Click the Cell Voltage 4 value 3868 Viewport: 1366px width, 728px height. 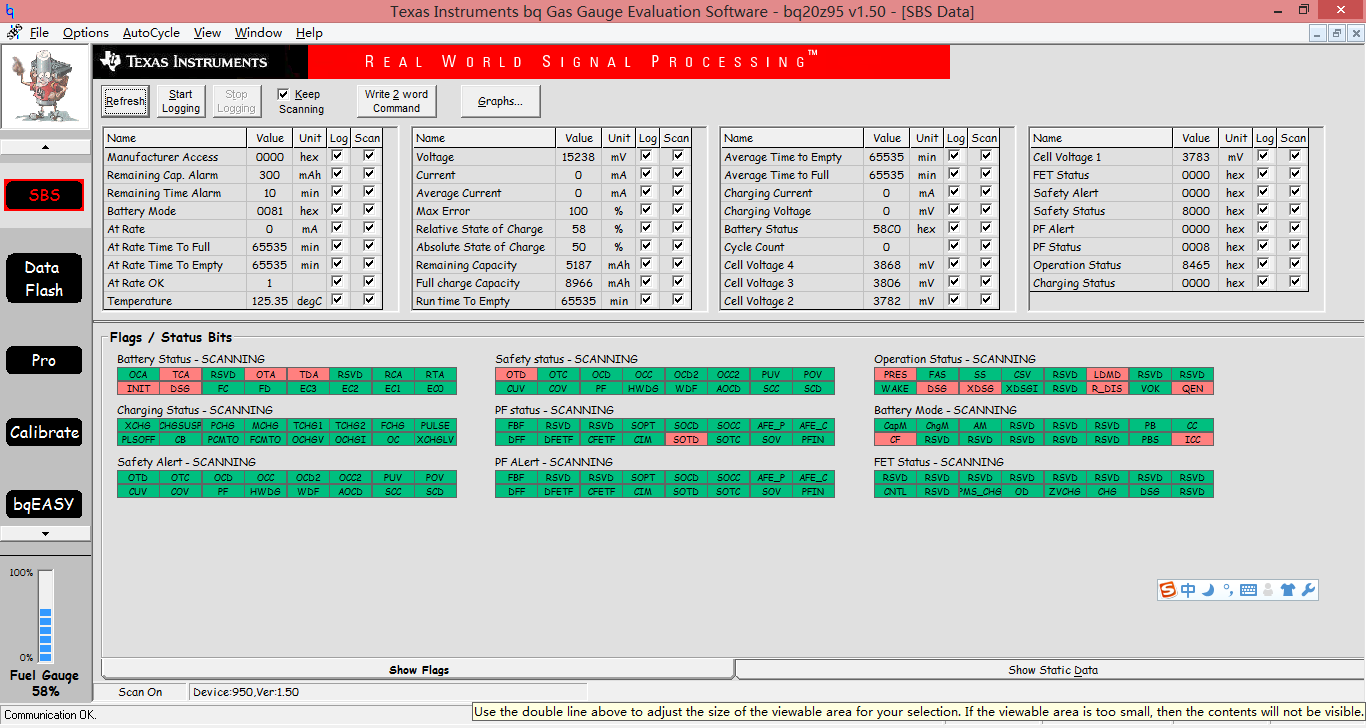pos(887,265)
